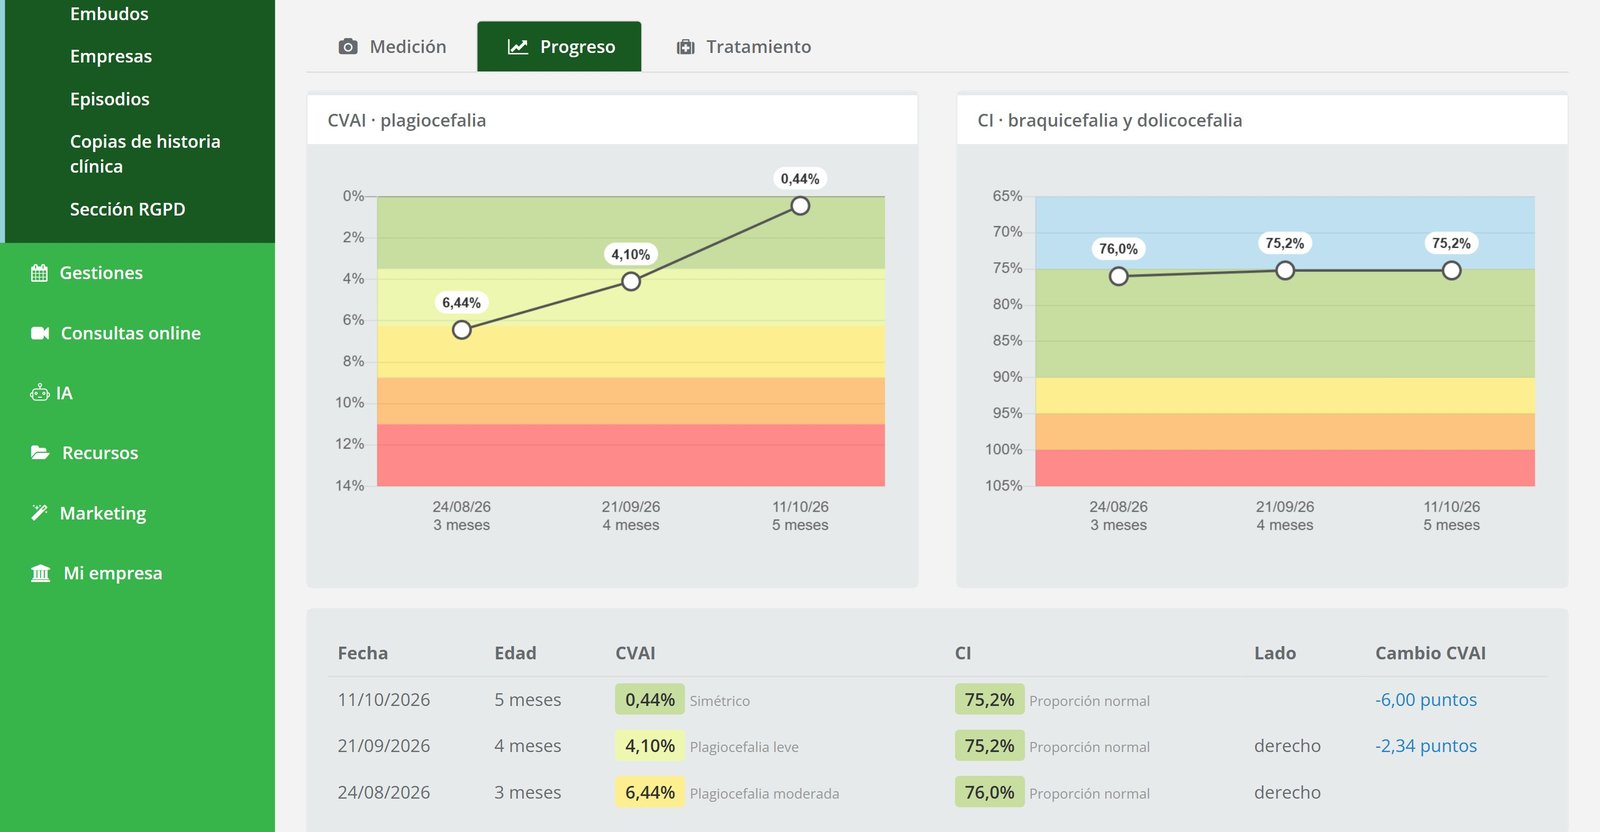Open Embudos in the sidebar

tap(109, 14)
